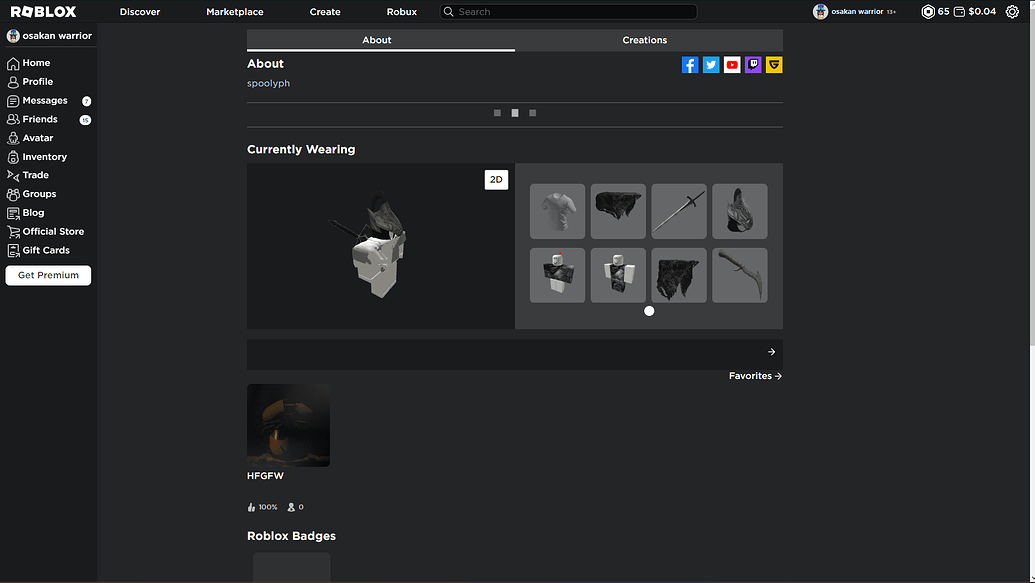Click the right arrow in the dark bar

[771, 352]
